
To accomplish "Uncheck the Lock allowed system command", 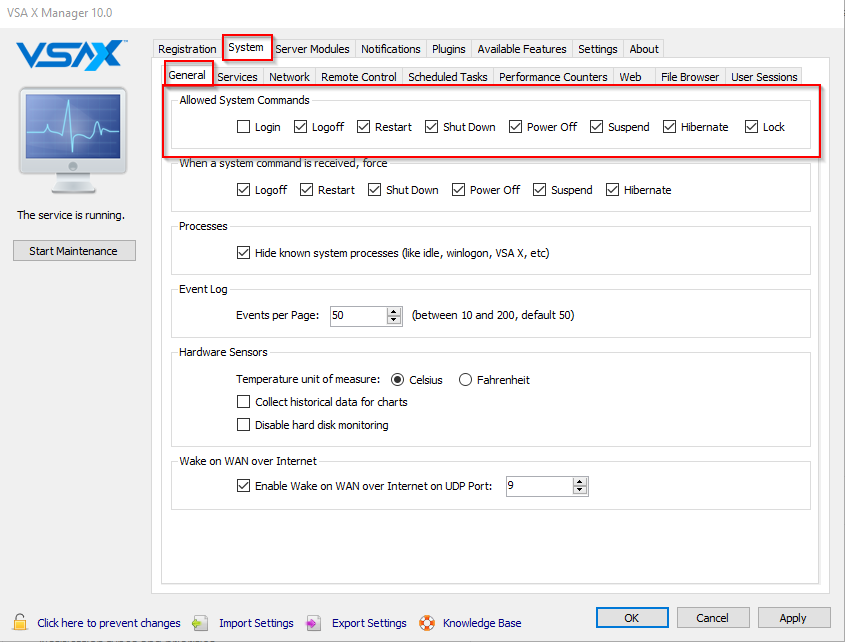I will (752, 127).
